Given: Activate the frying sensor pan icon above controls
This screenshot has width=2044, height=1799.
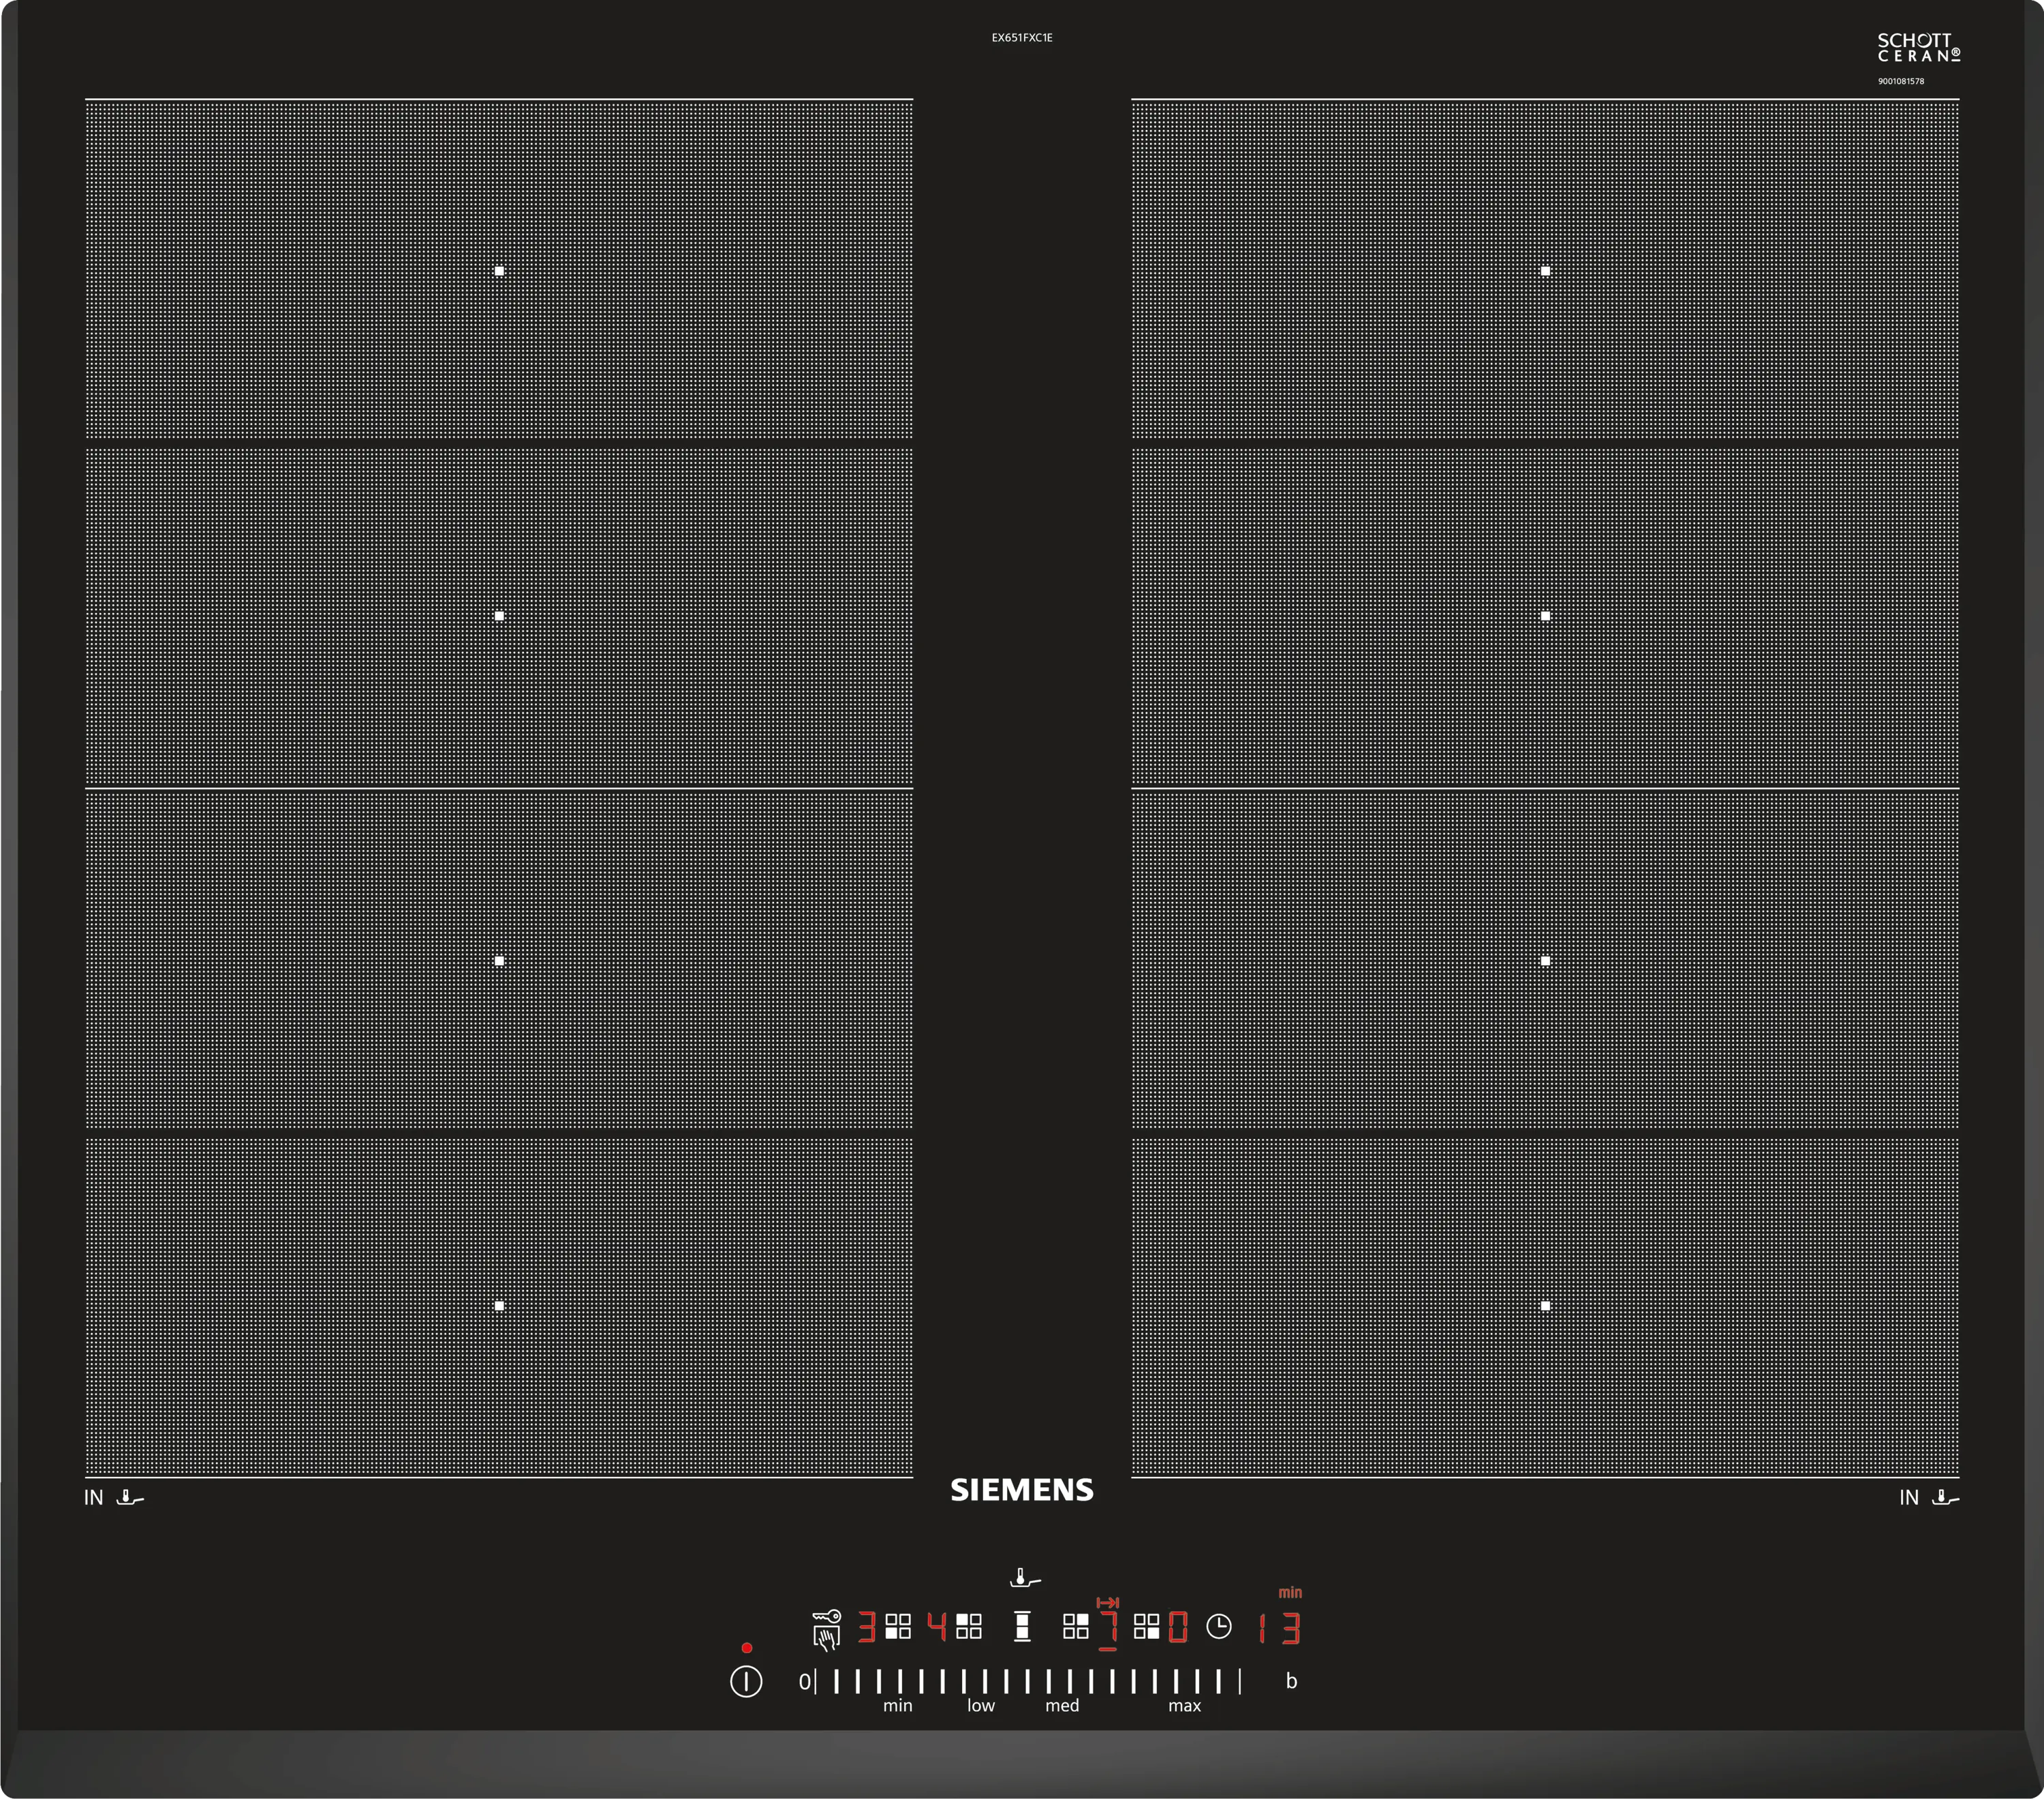Looking at the screenshot, I should pos(1025,1579).
